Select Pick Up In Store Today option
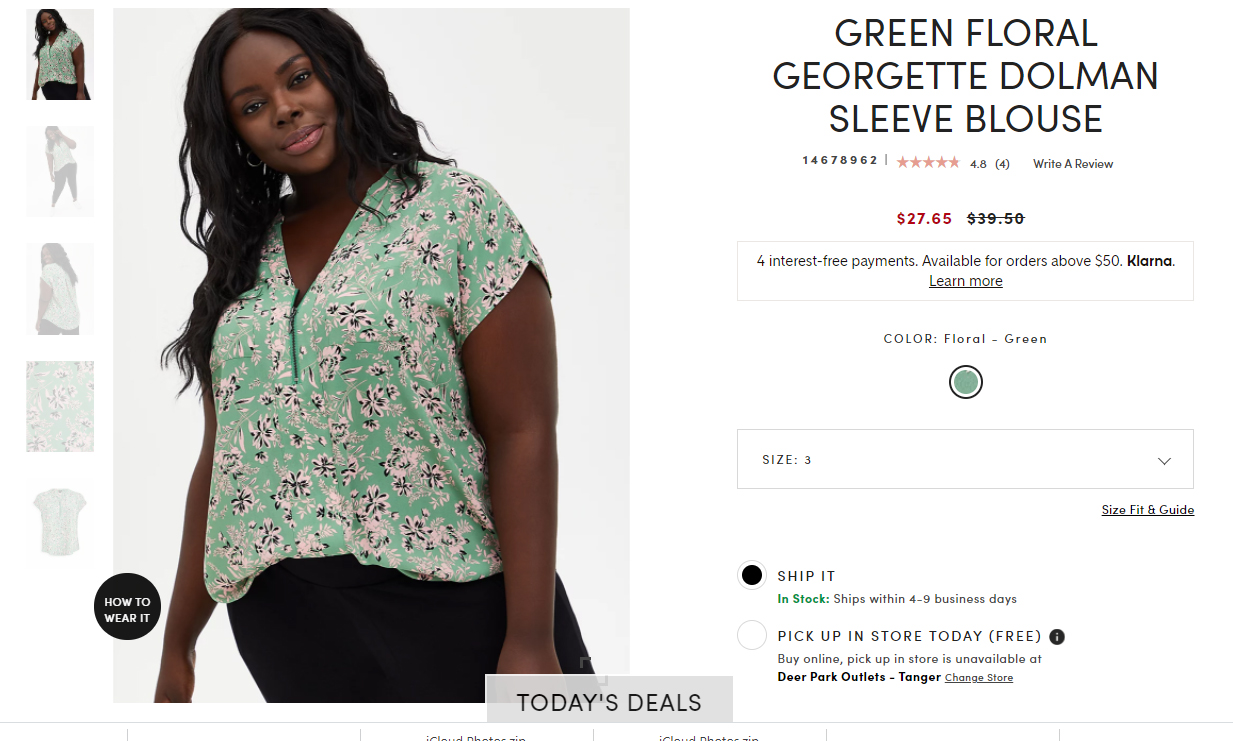The width and height of the screenshot is (1233, 741). (752, 636)
